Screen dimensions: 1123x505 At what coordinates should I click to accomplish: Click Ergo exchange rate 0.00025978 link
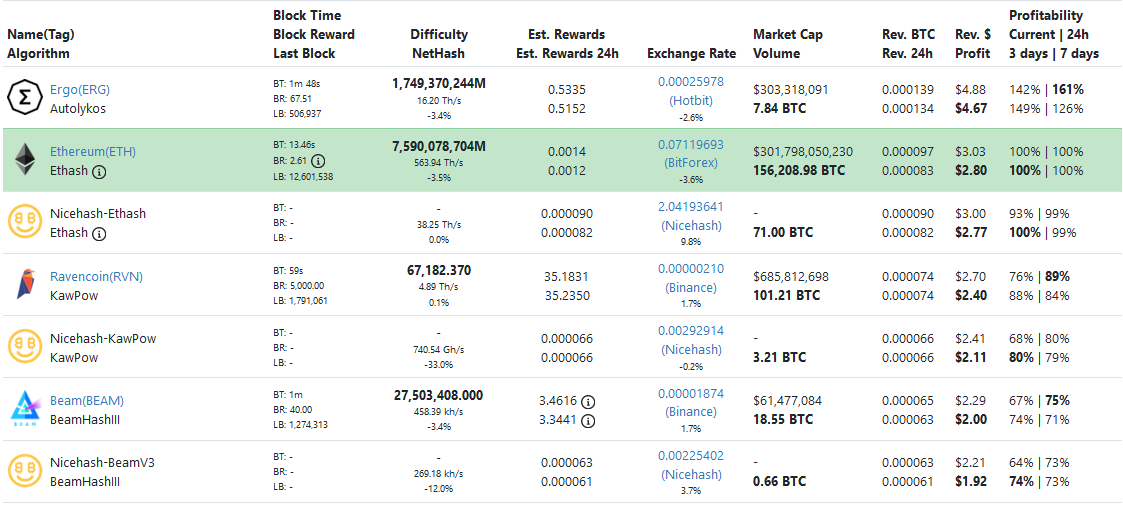pyautogui.click(x=691, y=81)
